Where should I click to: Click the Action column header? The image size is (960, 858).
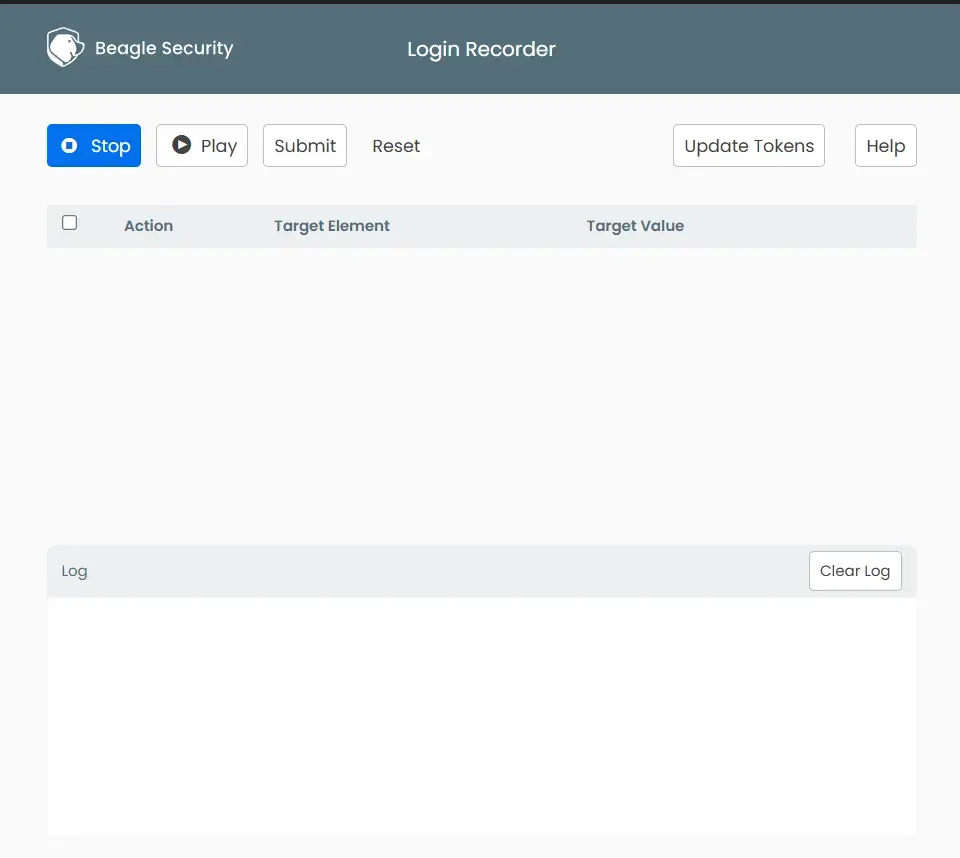coord(149,226)
